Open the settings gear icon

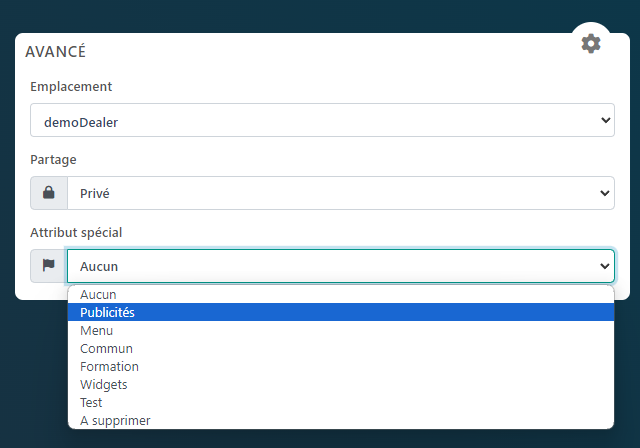point(591,44)
